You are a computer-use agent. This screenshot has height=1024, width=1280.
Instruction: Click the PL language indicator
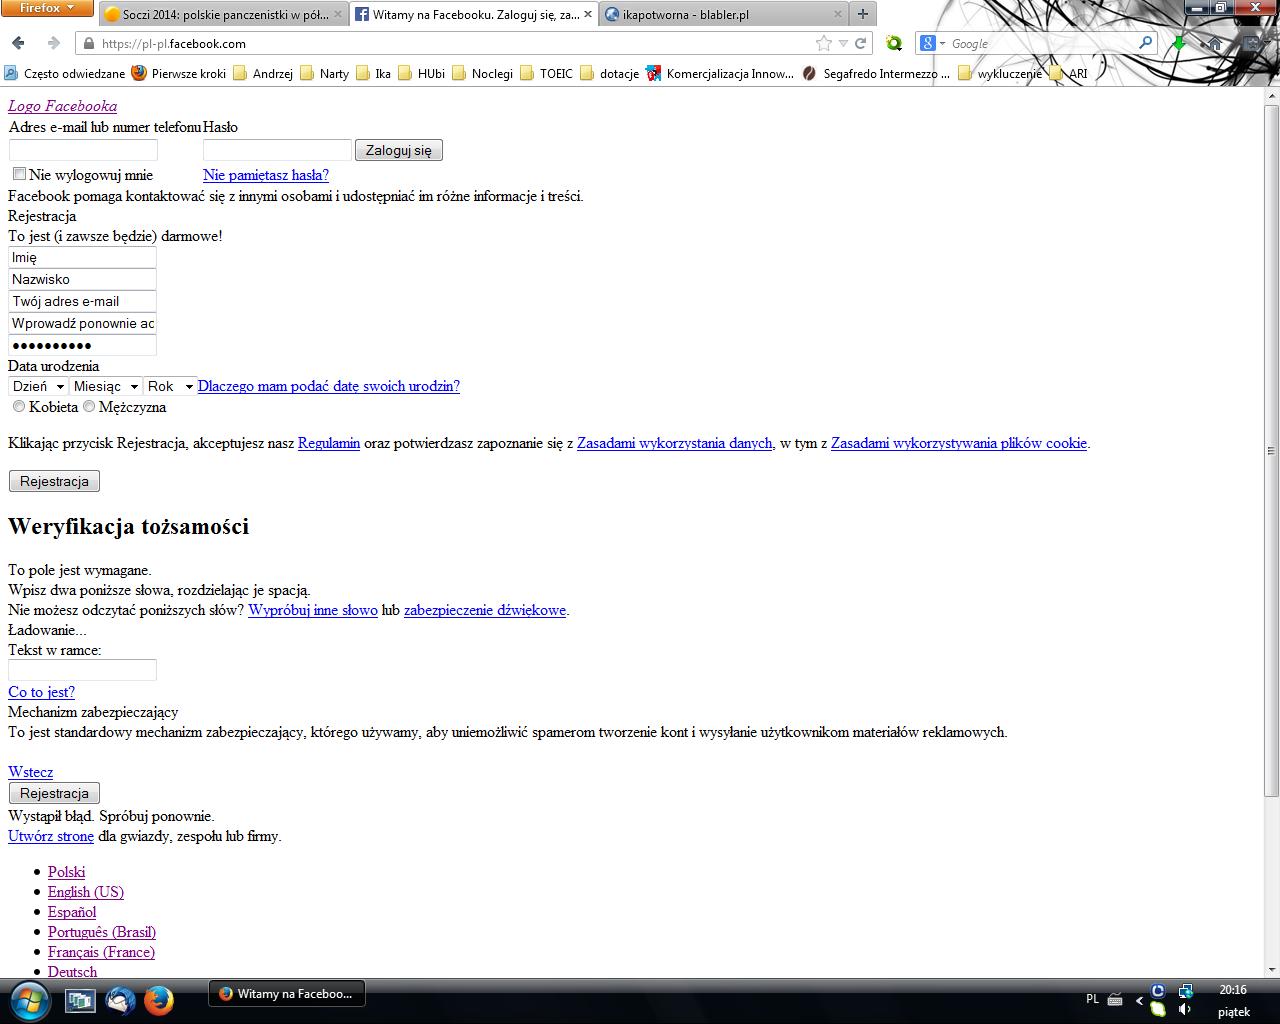pyautogui.click(x=1092, y=1000)
